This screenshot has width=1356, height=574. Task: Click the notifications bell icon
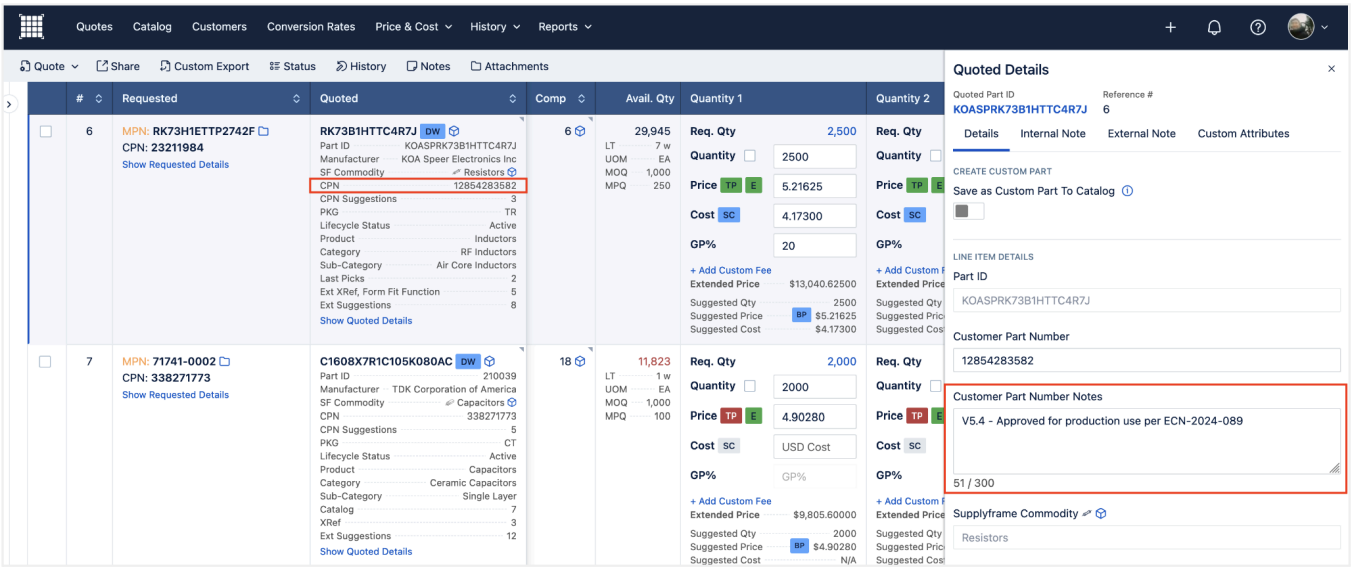pyautogui.click(x=1214, y=27)
